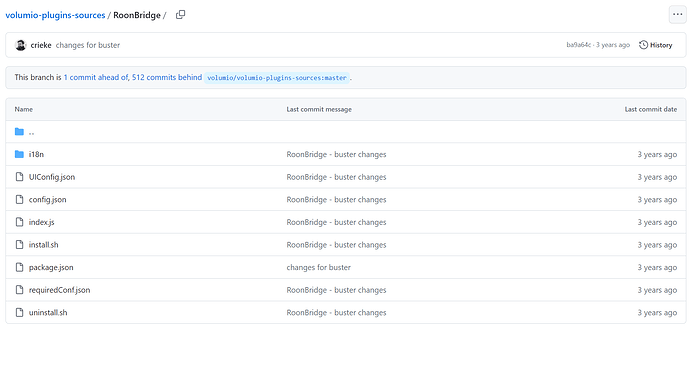Open the volumio/volumio-plugins-sources:master link

[277, 78]
